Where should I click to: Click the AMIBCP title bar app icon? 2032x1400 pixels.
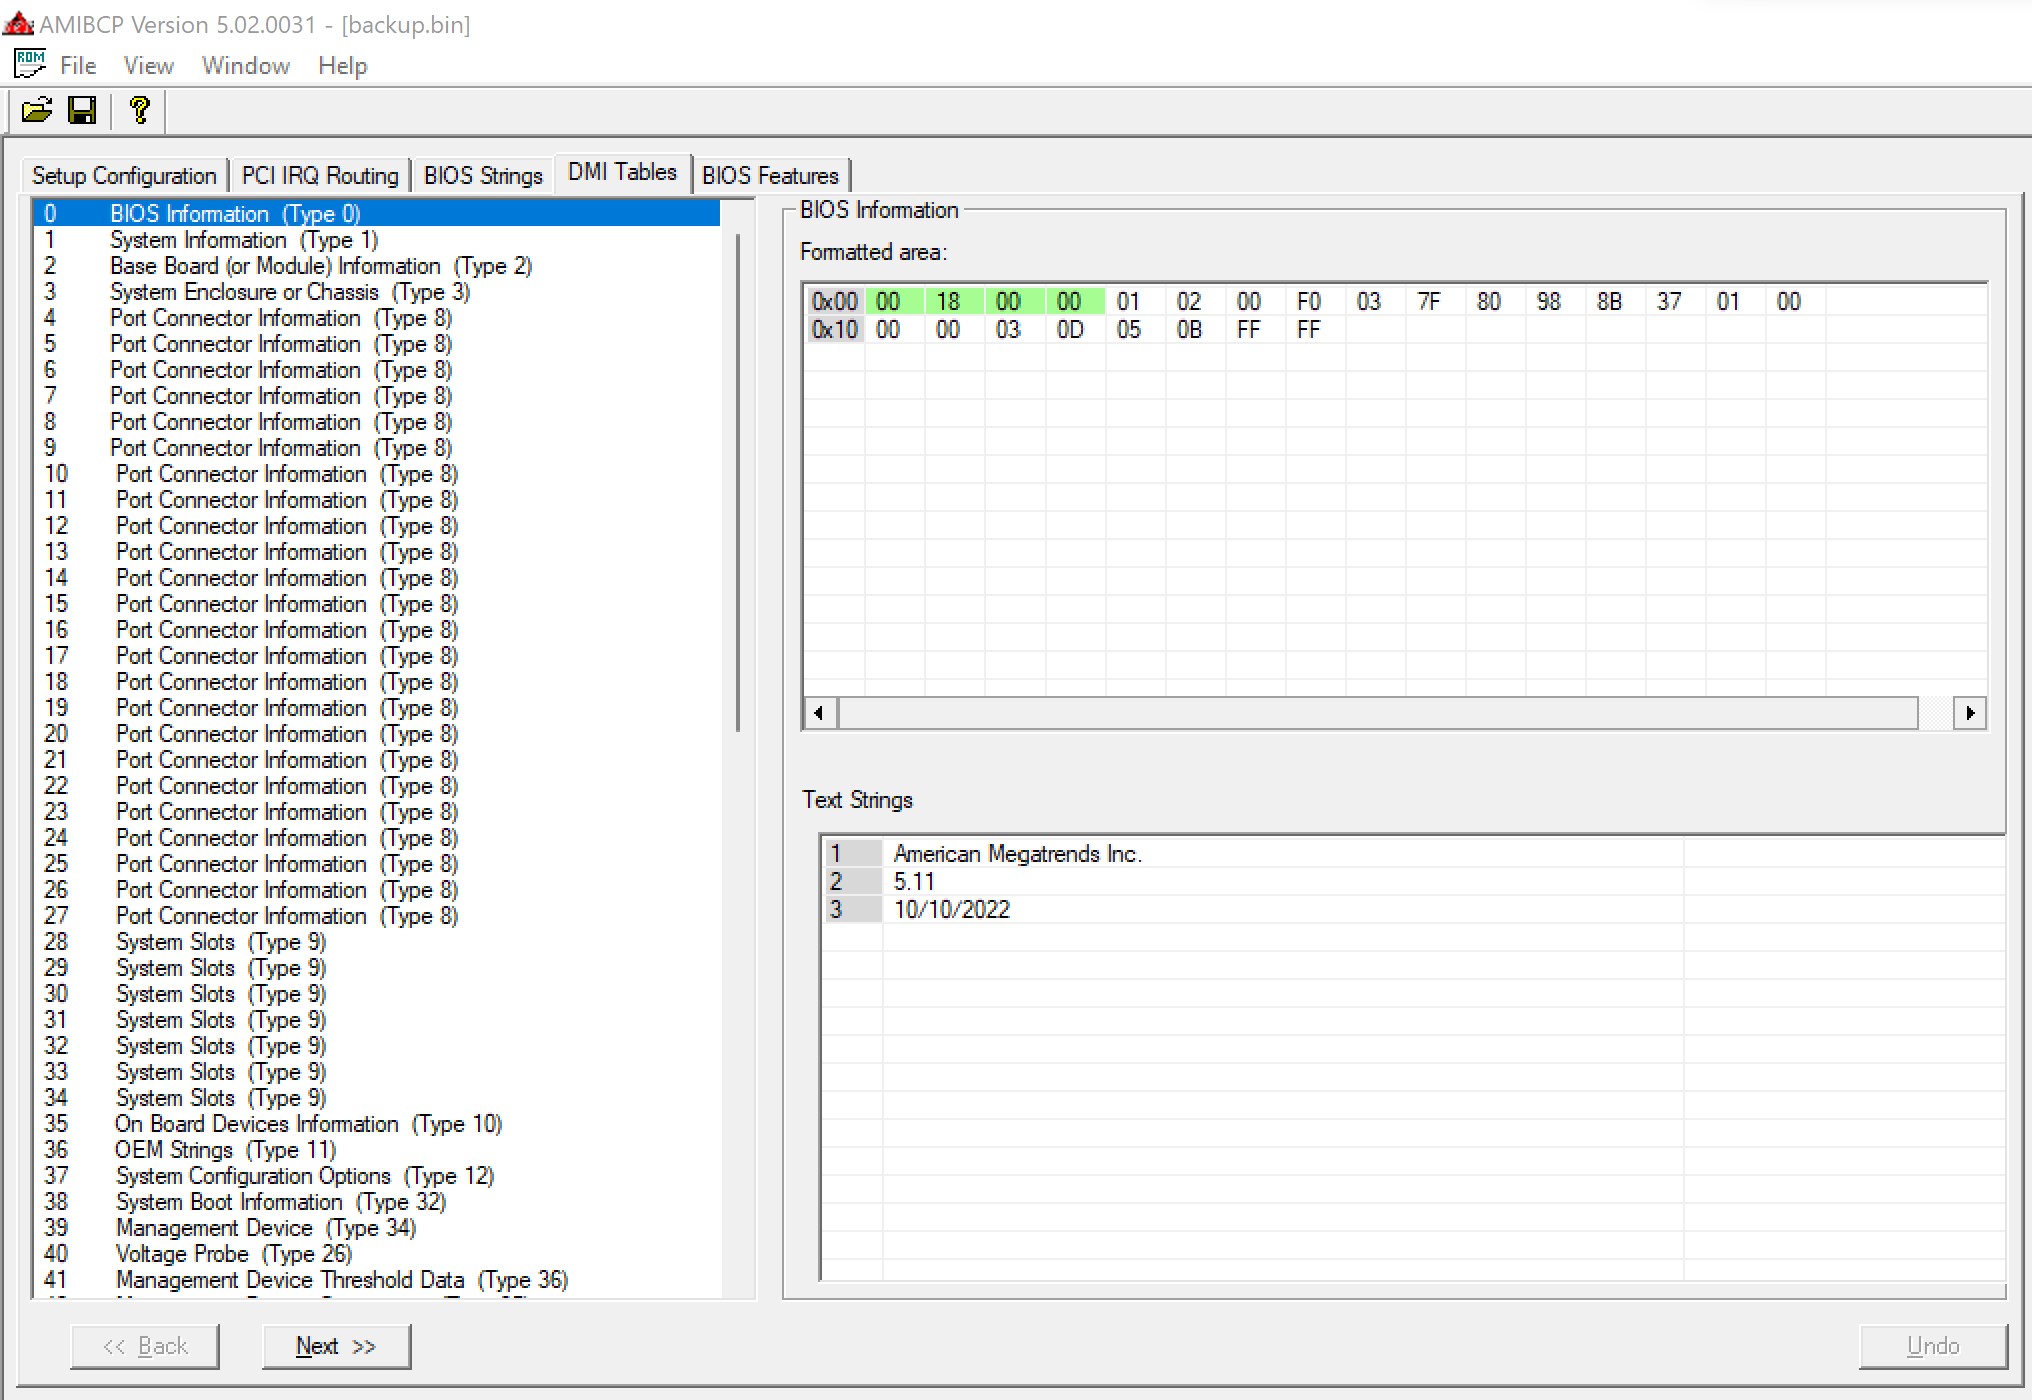pyautogui.click(x=18, y=23)
